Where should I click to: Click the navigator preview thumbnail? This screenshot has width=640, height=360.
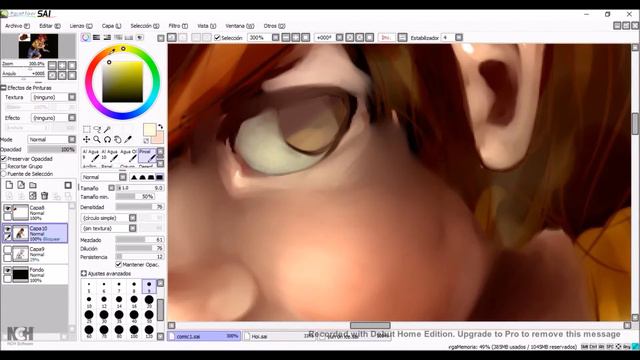click(x=38, y=46)
